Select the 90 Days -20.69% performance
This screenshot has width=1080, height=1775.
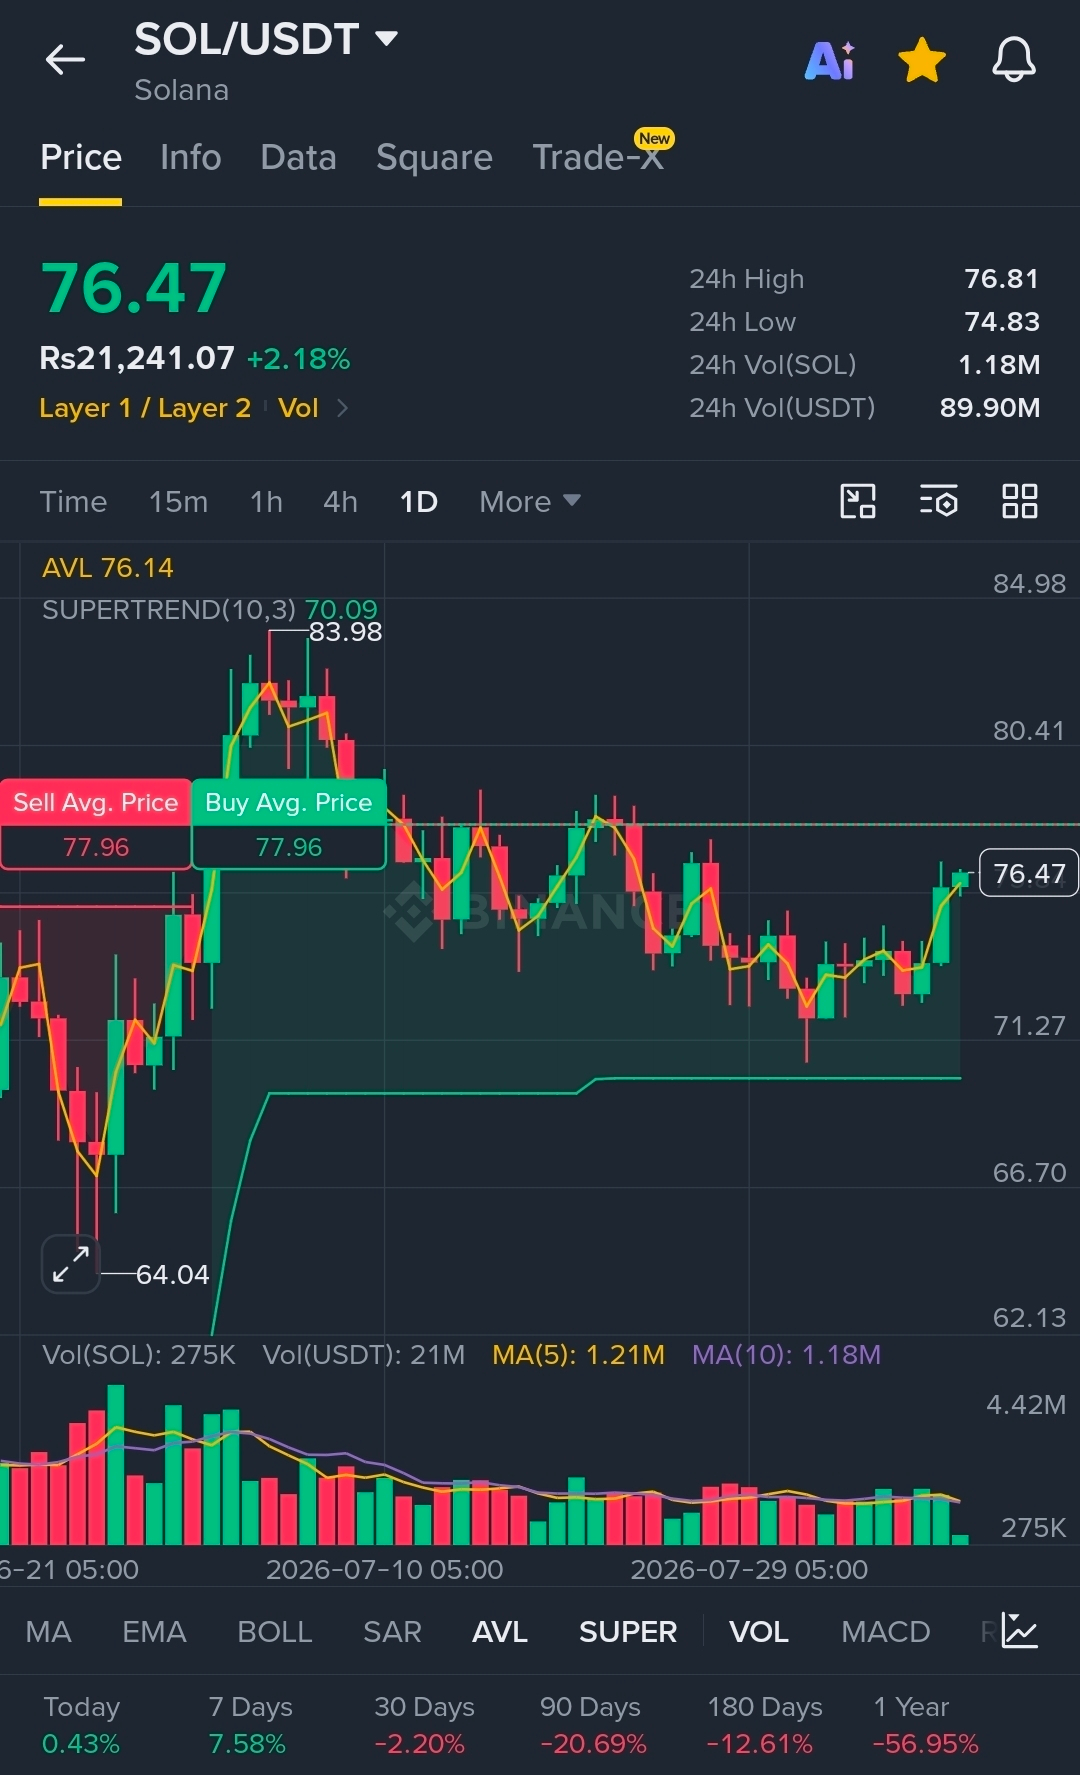pos(593,1725)
